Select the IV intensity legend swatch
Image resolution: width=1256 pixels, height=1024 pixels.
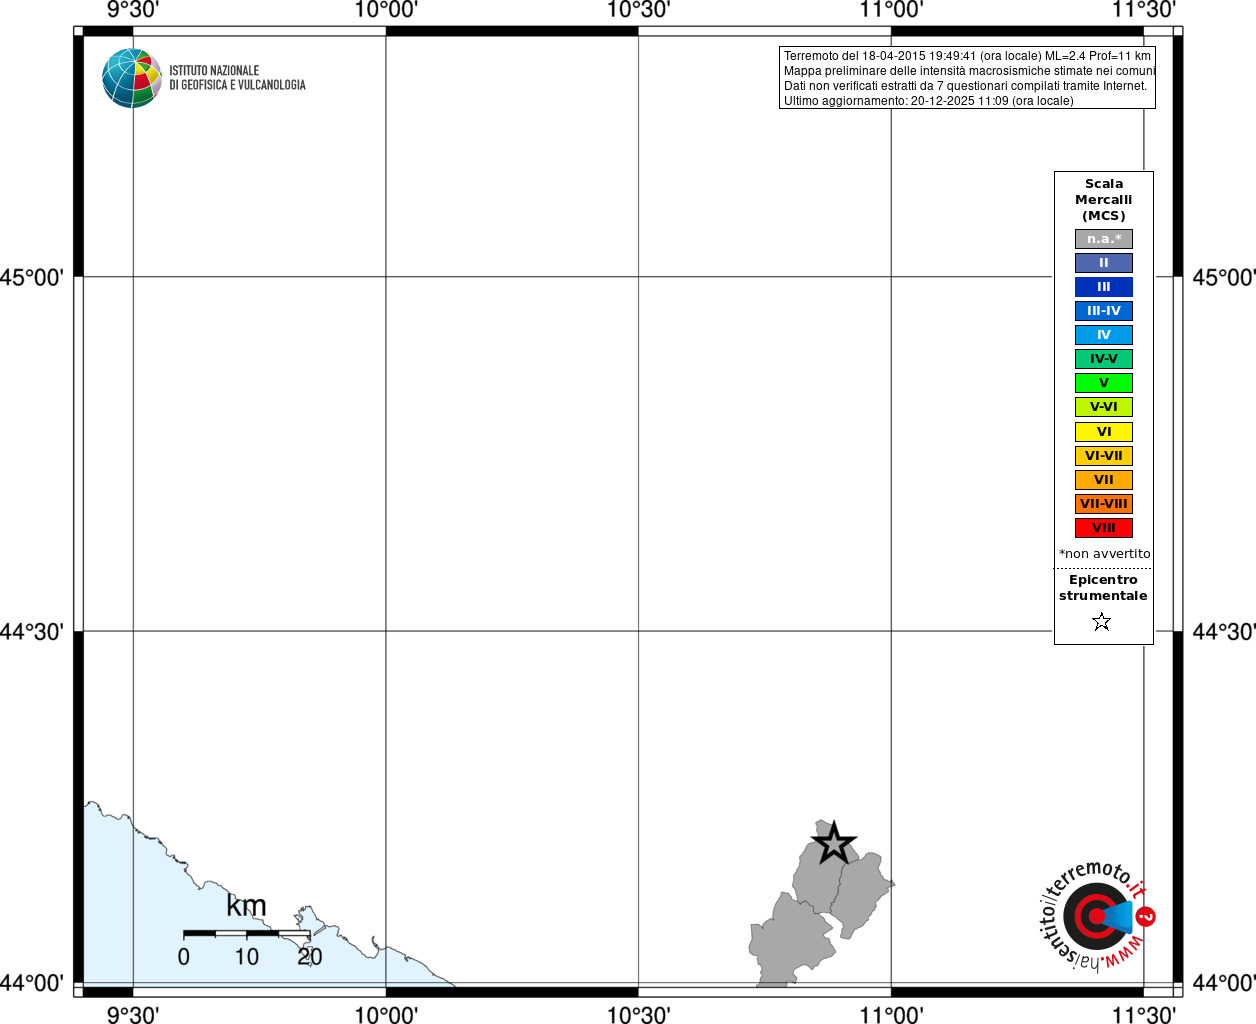point(1104,335)
